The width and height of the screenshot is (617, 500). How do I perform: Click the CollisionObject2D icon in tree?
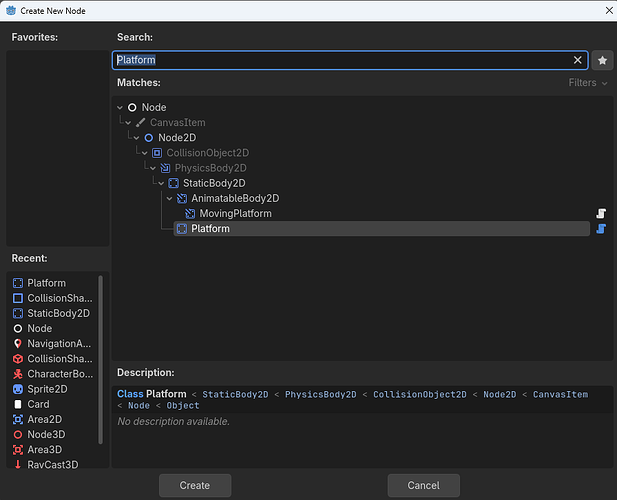point(157,153)
